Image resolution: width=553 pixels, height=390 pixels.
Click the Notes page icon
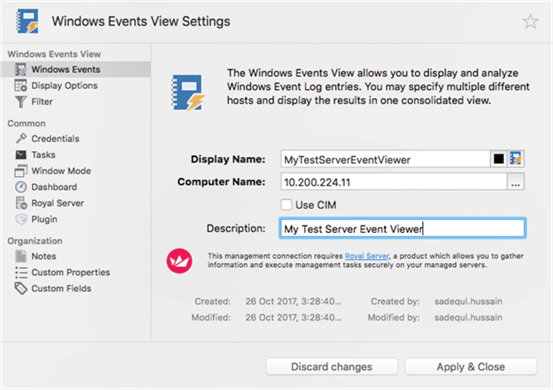(x=21, y=256)
